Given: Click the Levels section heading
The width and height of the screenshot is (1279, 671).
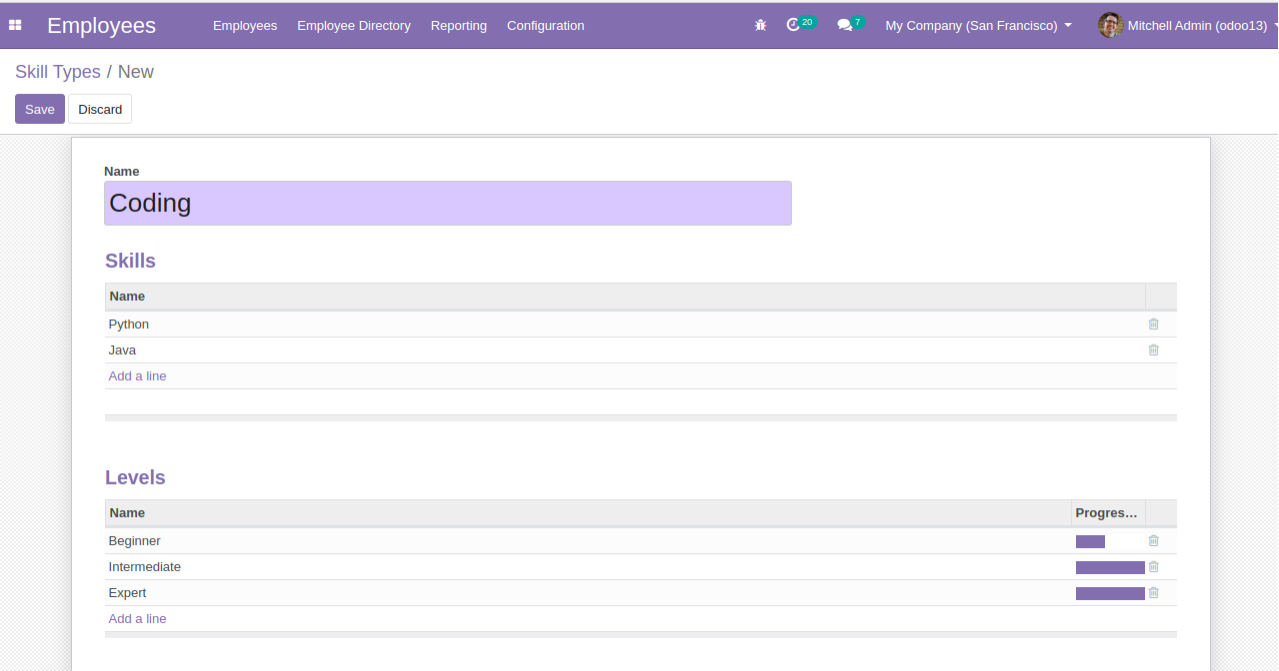Looking at the screenshot, I should 135,478.
